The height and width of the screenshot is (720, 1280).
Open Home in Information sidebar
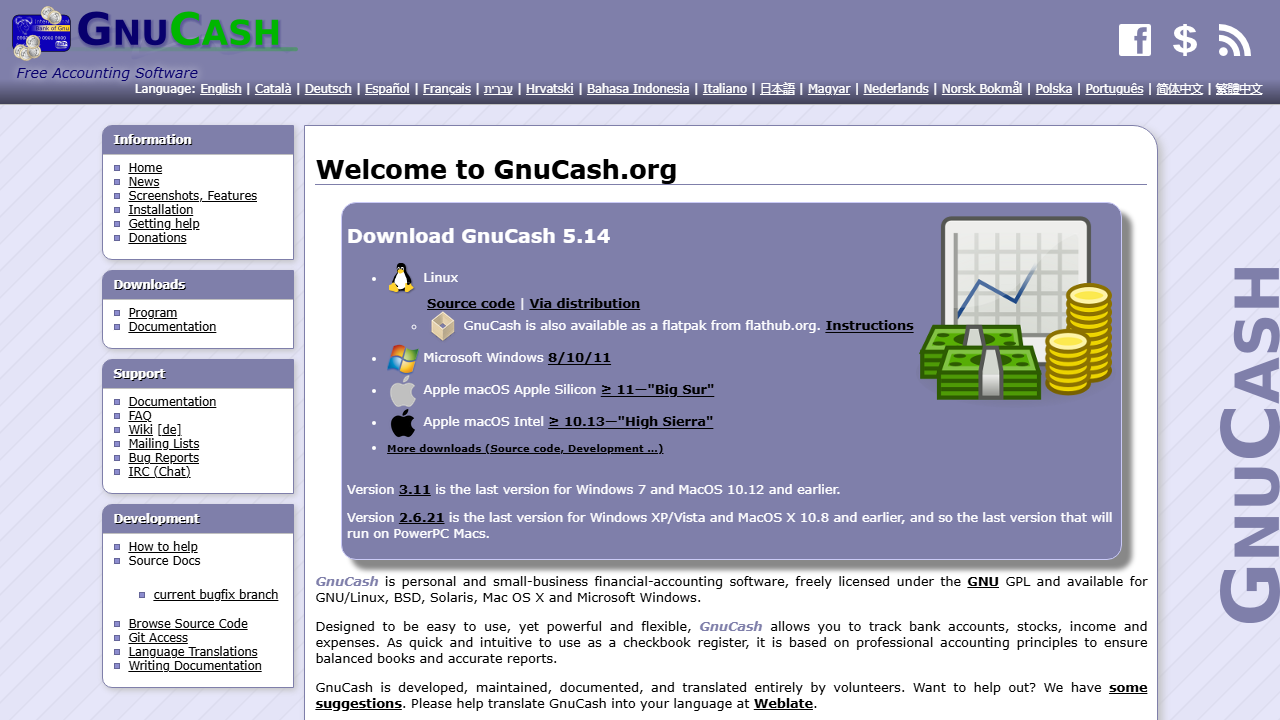click(145, 168)
